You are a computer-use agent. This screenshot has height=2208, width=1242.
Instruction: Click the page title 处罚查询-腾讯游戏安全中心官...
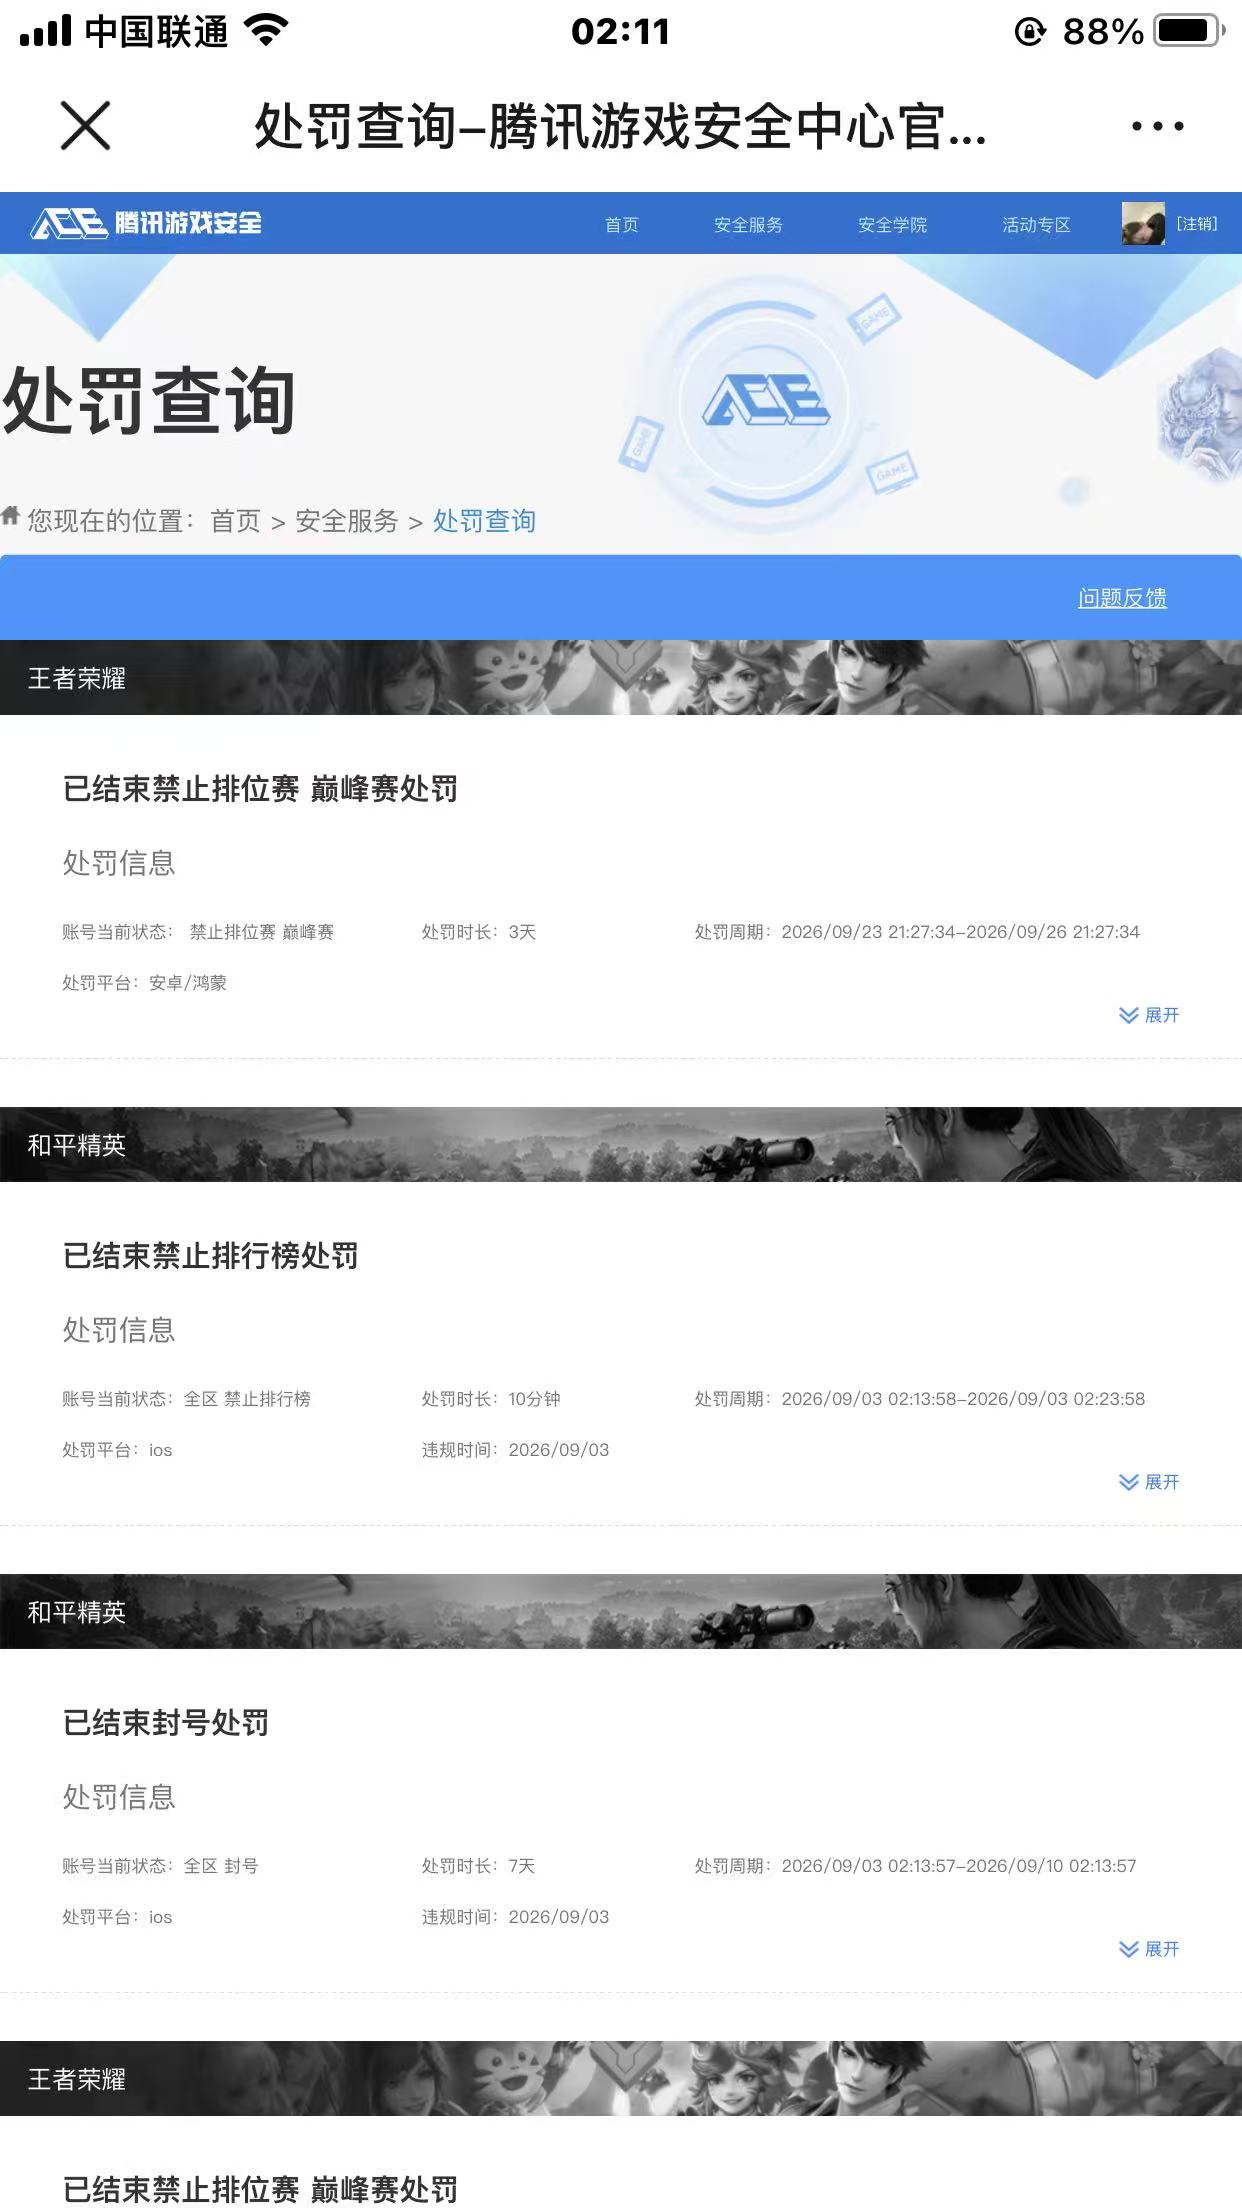[620, 127]
